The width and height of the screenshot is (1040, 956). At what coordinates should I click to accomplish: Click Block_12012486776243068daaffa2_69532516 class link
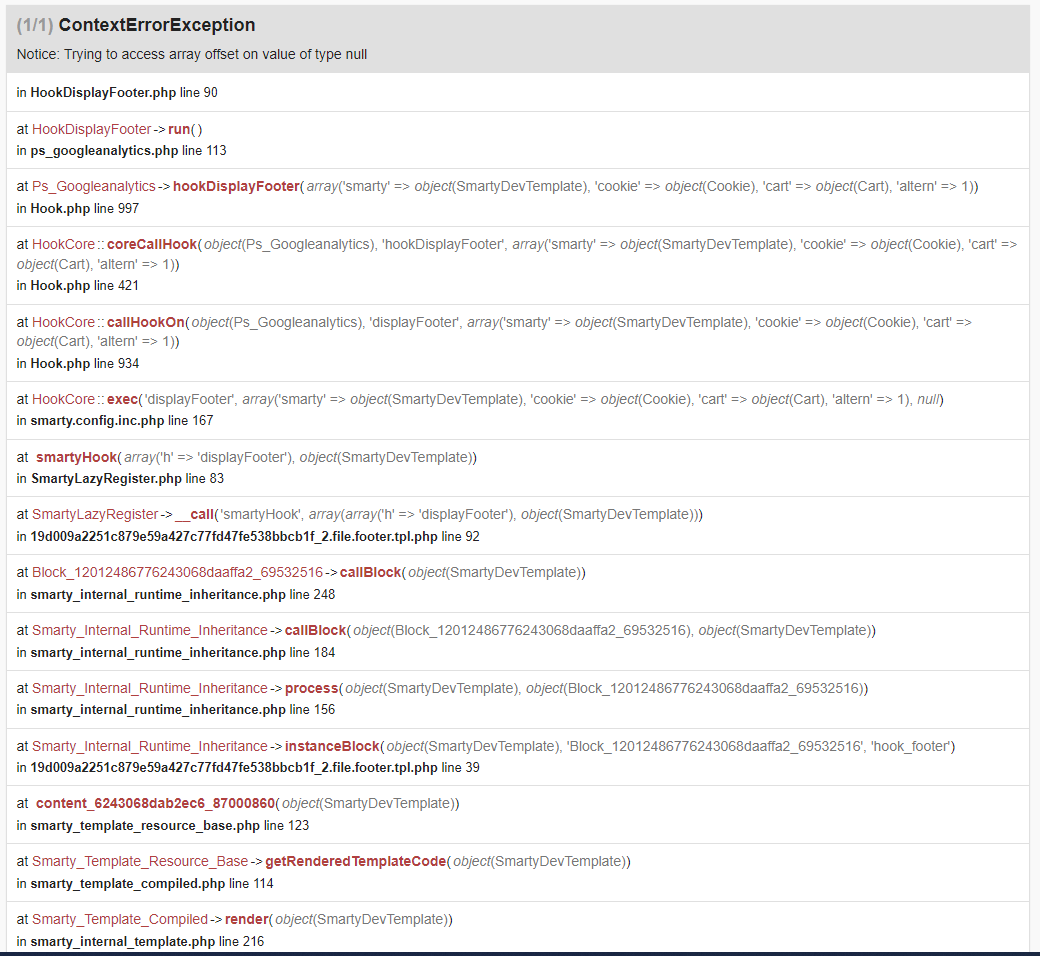[x=177, y=573]
